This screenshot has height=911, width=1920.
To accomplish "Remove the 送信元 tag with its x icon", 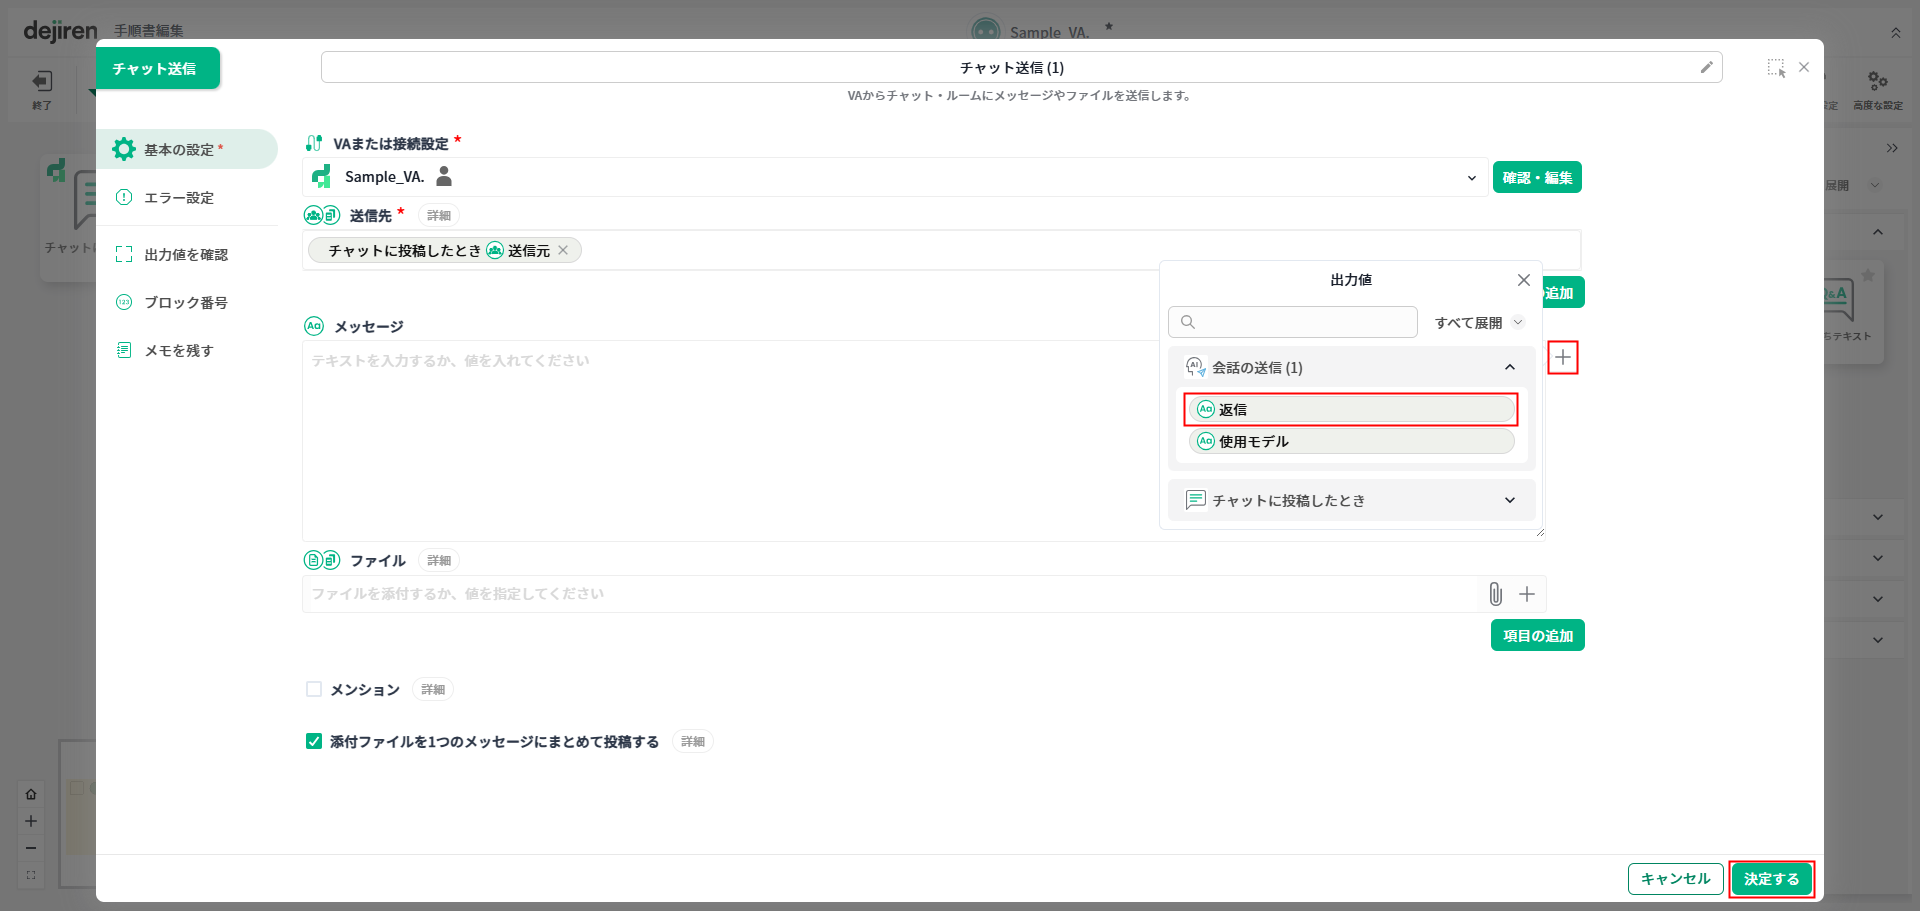I will click(563, 250).
